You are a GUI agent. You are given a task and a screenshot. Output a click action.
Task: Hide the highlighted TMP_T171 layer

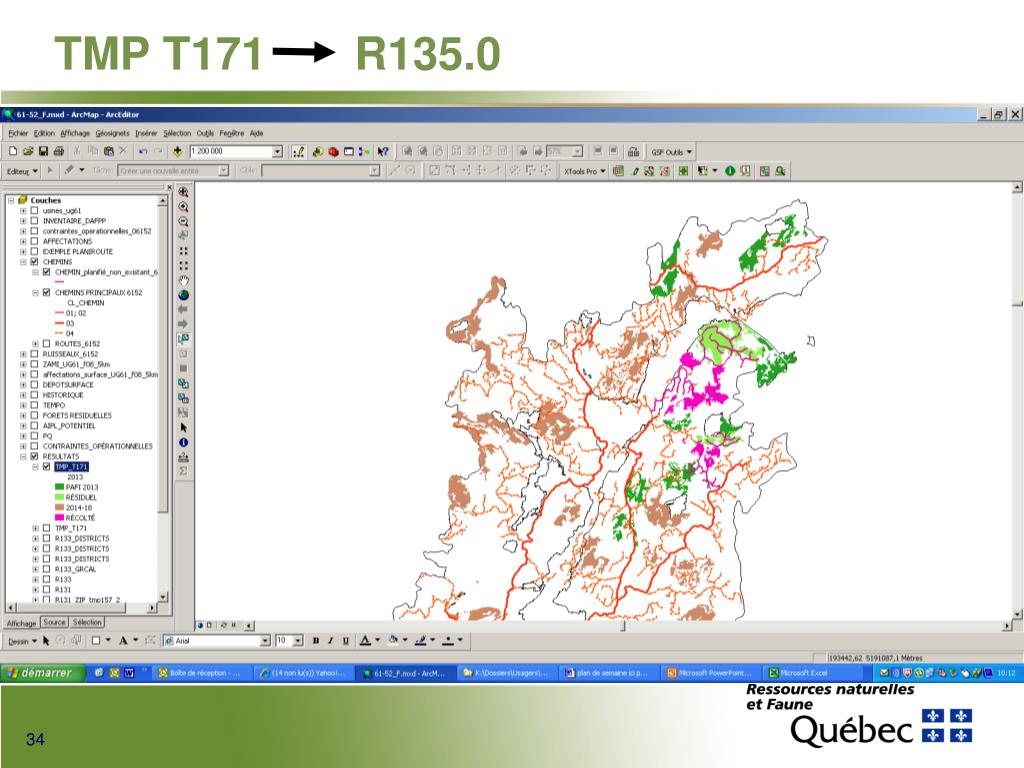46,466
